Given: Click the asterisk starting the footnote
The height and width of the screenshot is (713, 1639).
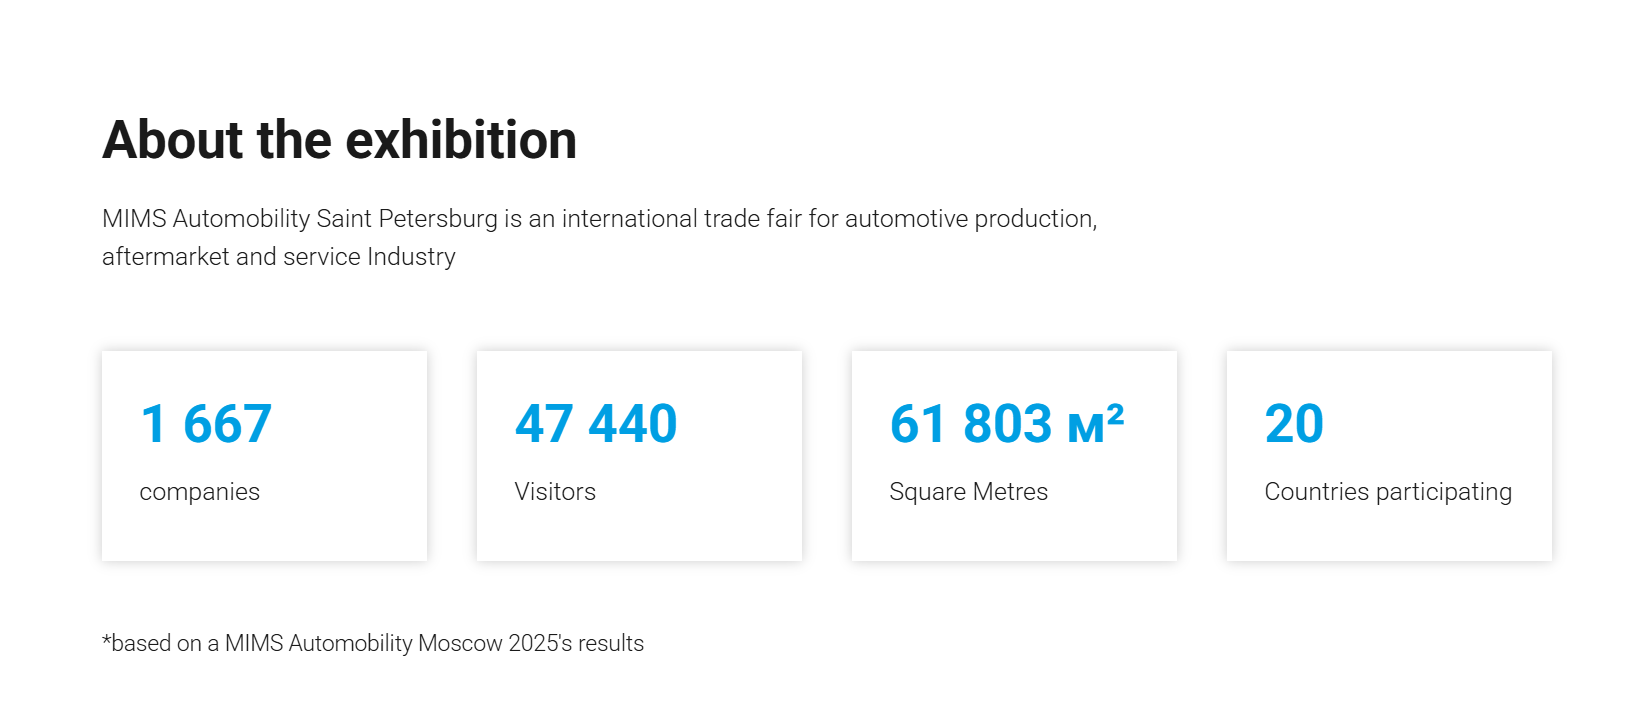Looking at the screenshot, I should point(106,640).
